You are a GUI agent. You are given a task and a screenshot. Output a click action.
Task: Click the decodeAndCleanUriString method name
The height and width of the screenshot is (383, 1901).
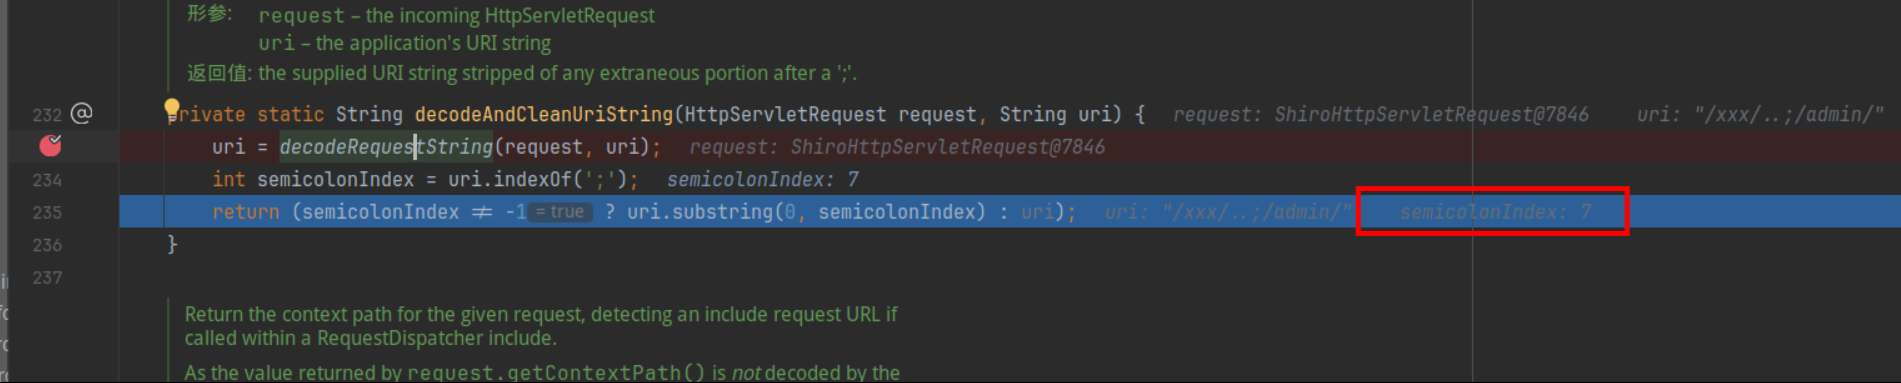pyautogui.click(x=544, y=114)
